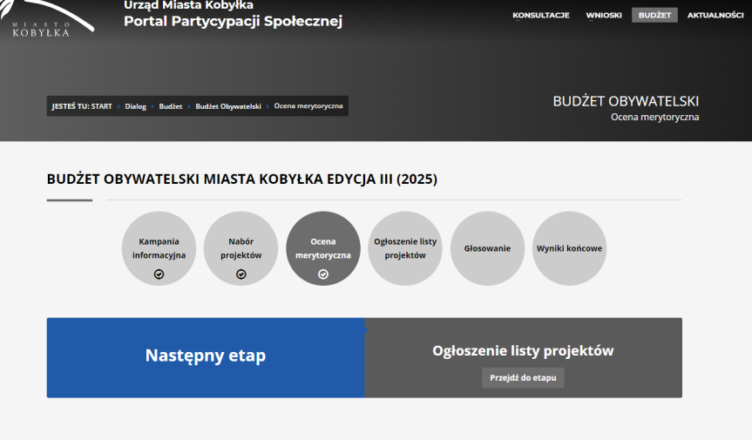Select the Kampania informacyjna stage circle
The image size is (752, 440).
tap(159, 248)
